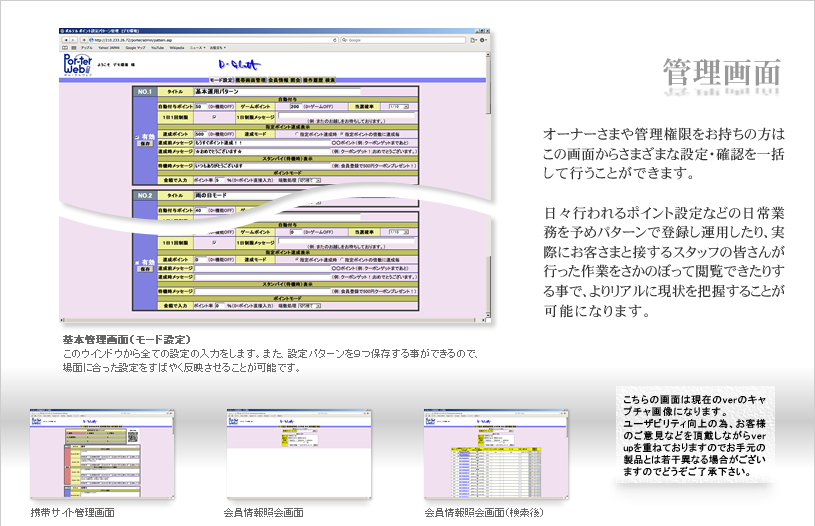
Task: Click the reload icon in address bar
Action: pyautogui.click(x=327, y=40)
